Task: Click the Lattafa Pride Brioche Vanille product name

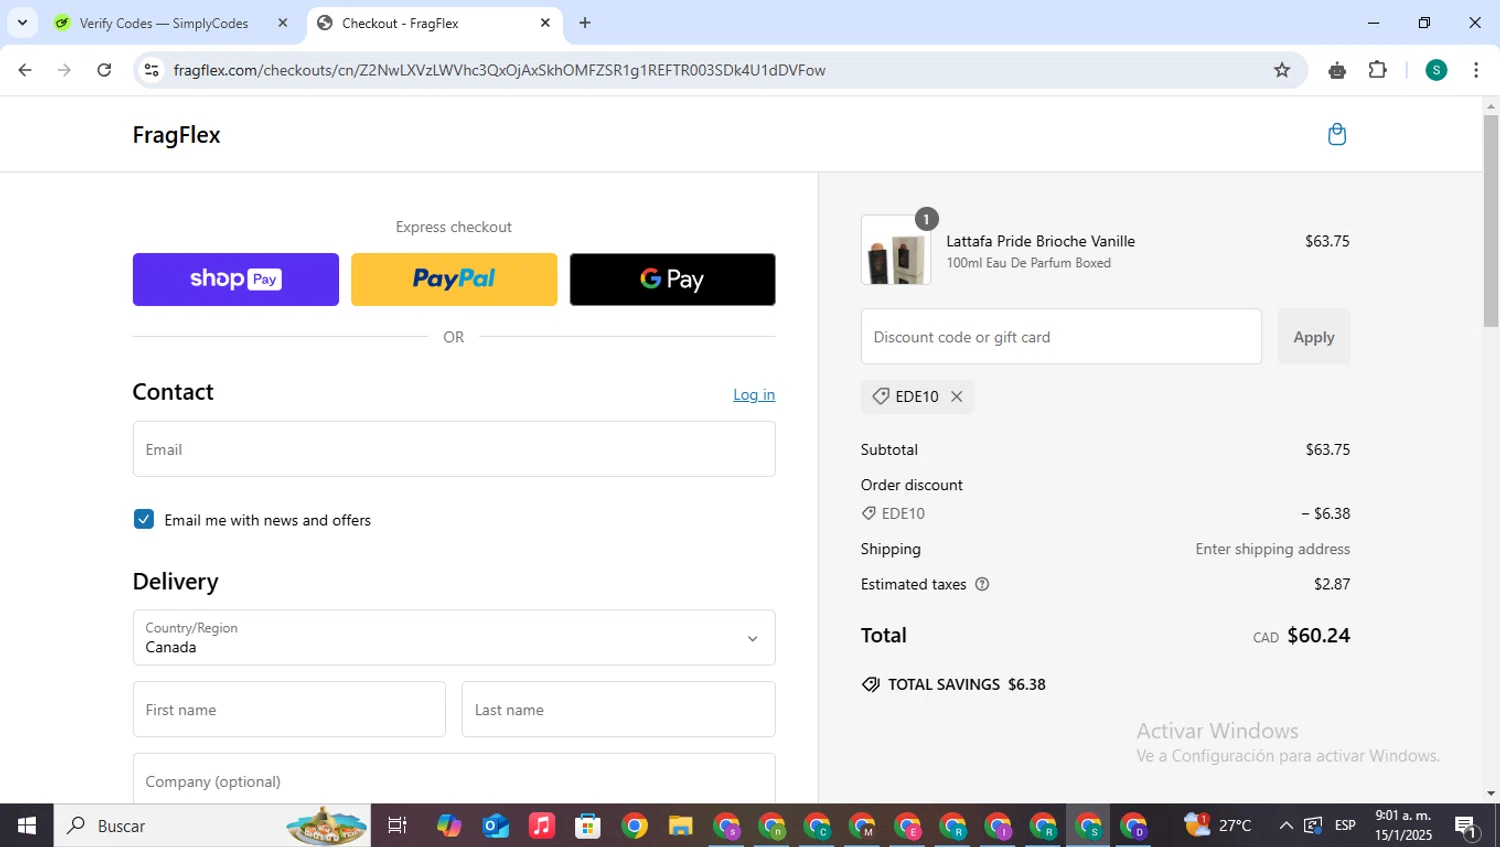Action: coord(1040,241)
